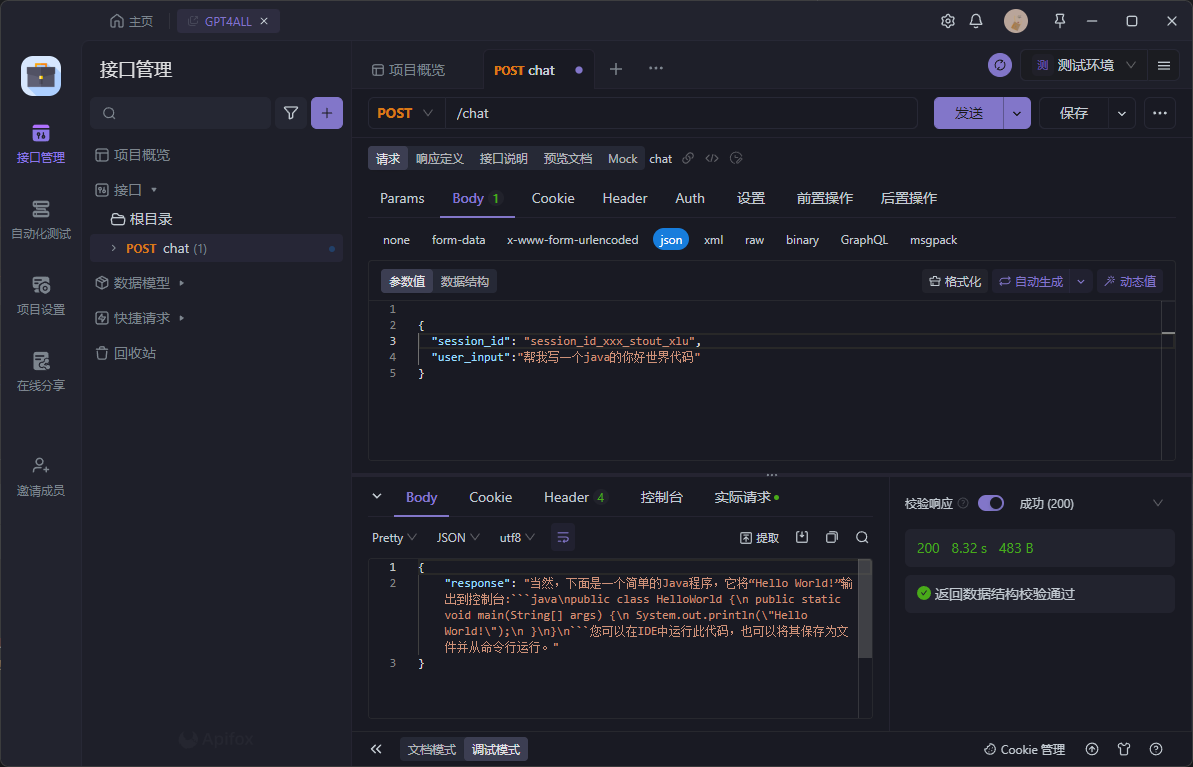Open the 保存 button dropdown arrow

coord(1121,113)
